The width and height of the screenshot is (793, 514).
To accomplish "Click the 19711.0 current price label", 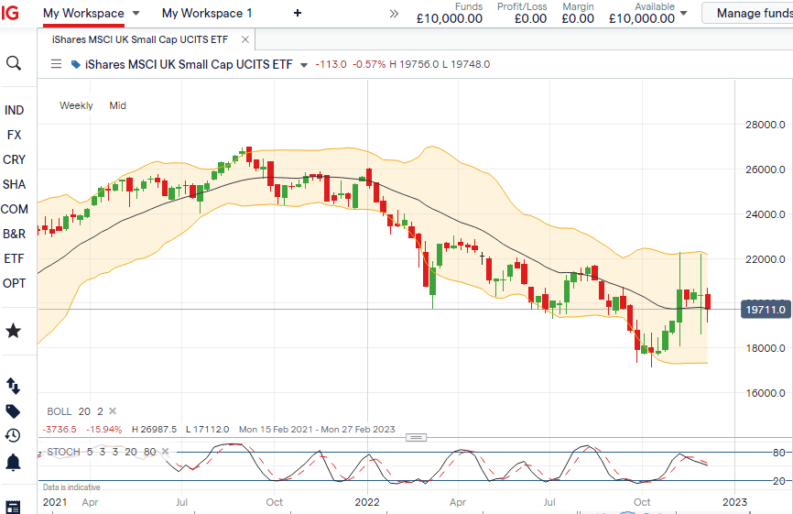I will tap(766, 310).
